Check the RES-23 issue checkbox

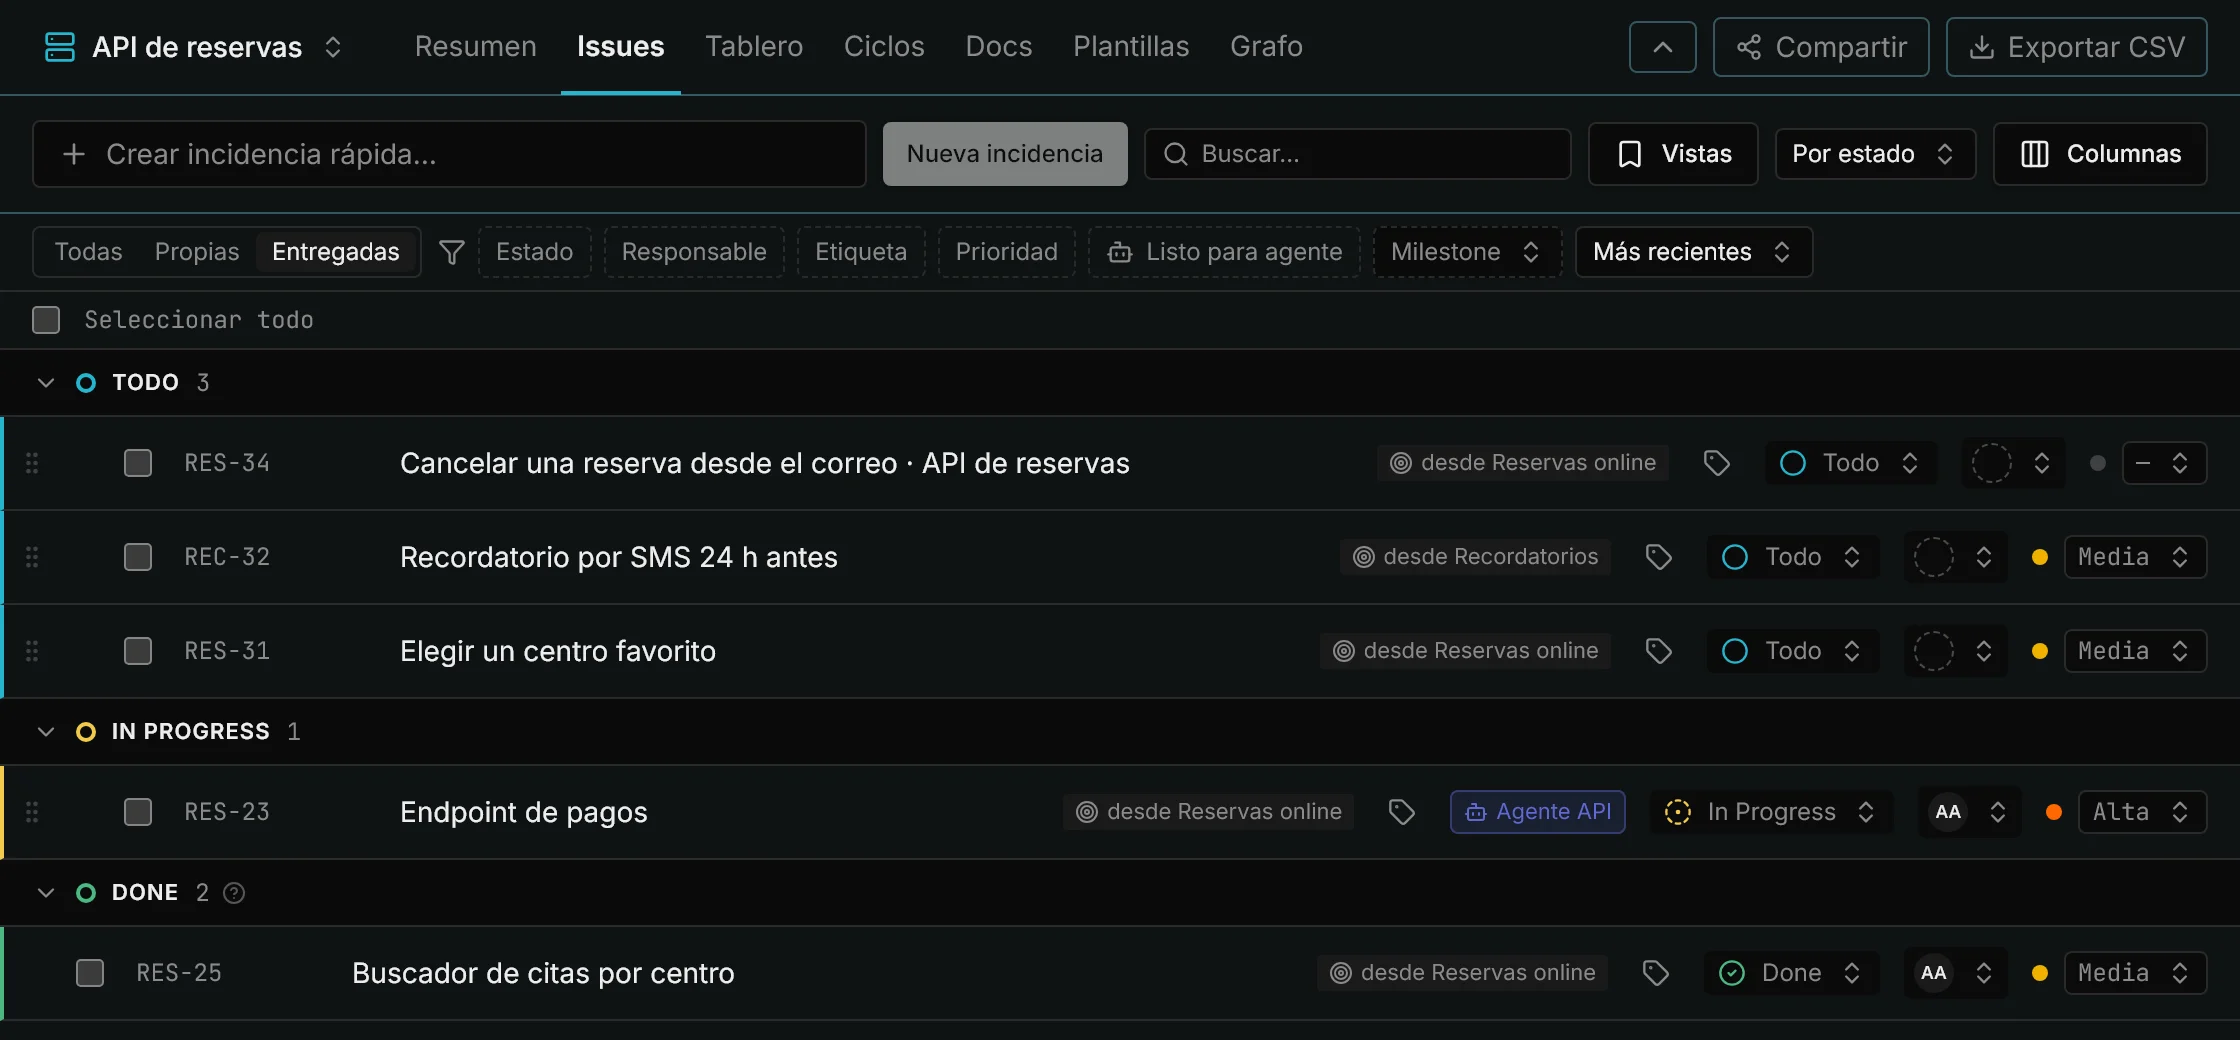138,812
